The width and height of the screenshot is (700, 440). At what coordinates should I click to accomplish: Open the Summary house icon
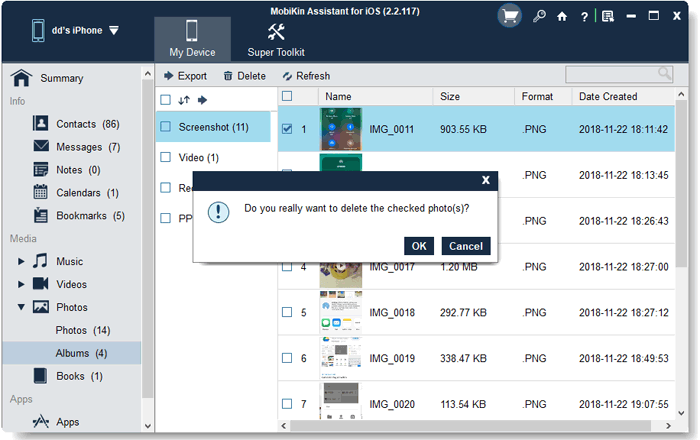(21, 78)
